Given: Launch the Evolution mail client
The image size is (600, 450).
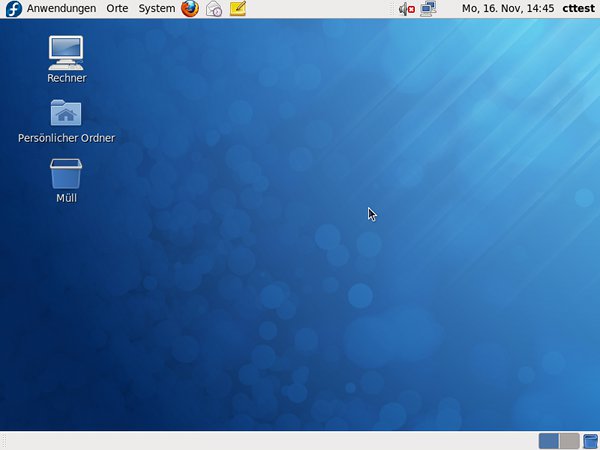Looking at the screenshot, I should click(214, 9).
